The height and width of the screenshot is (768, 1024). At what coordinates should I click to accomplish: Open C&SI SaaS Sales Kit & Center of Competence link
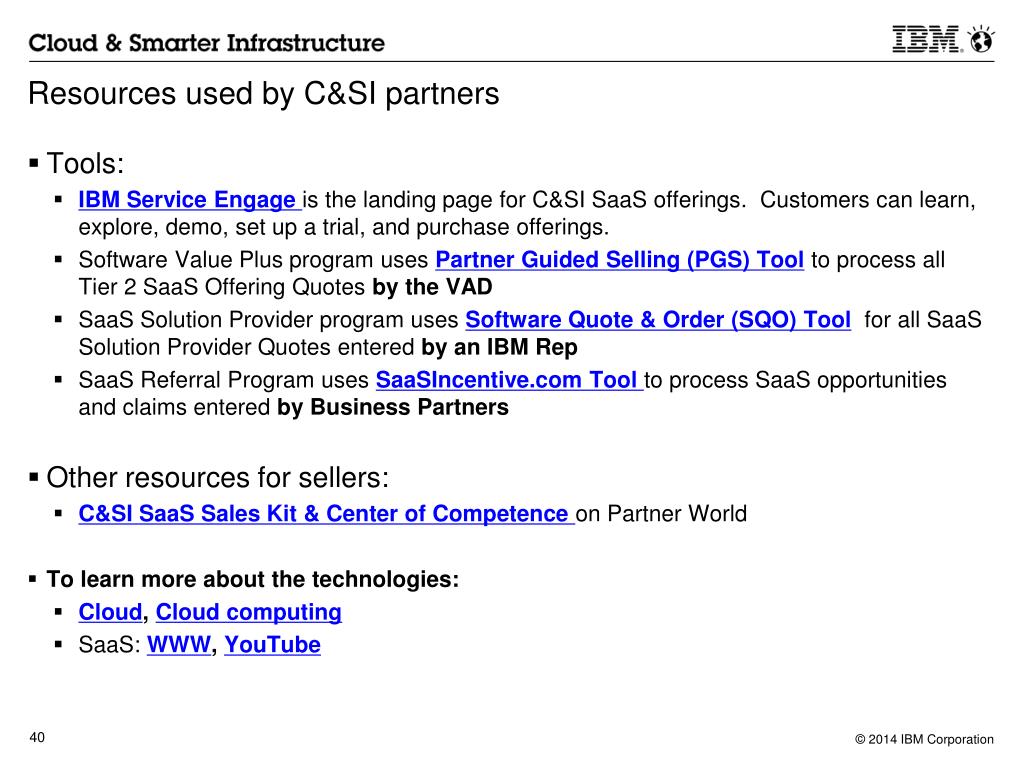(x=326, y=514)
